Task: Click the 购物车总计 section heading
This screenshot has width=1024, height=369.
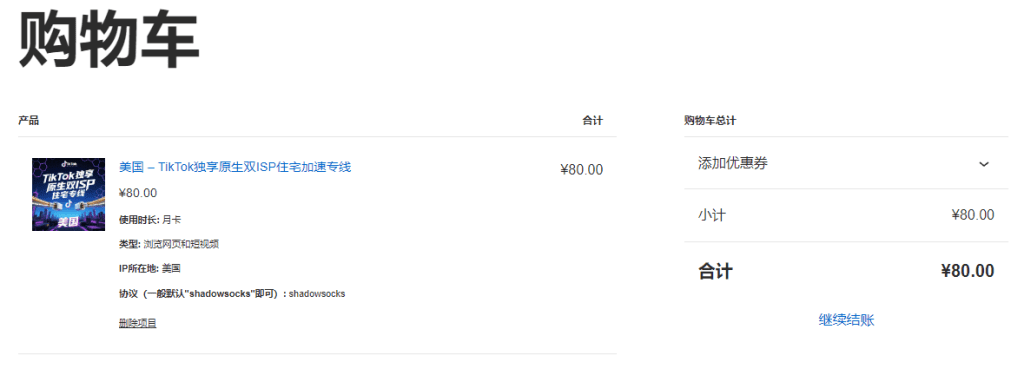Action: [711, 120]
